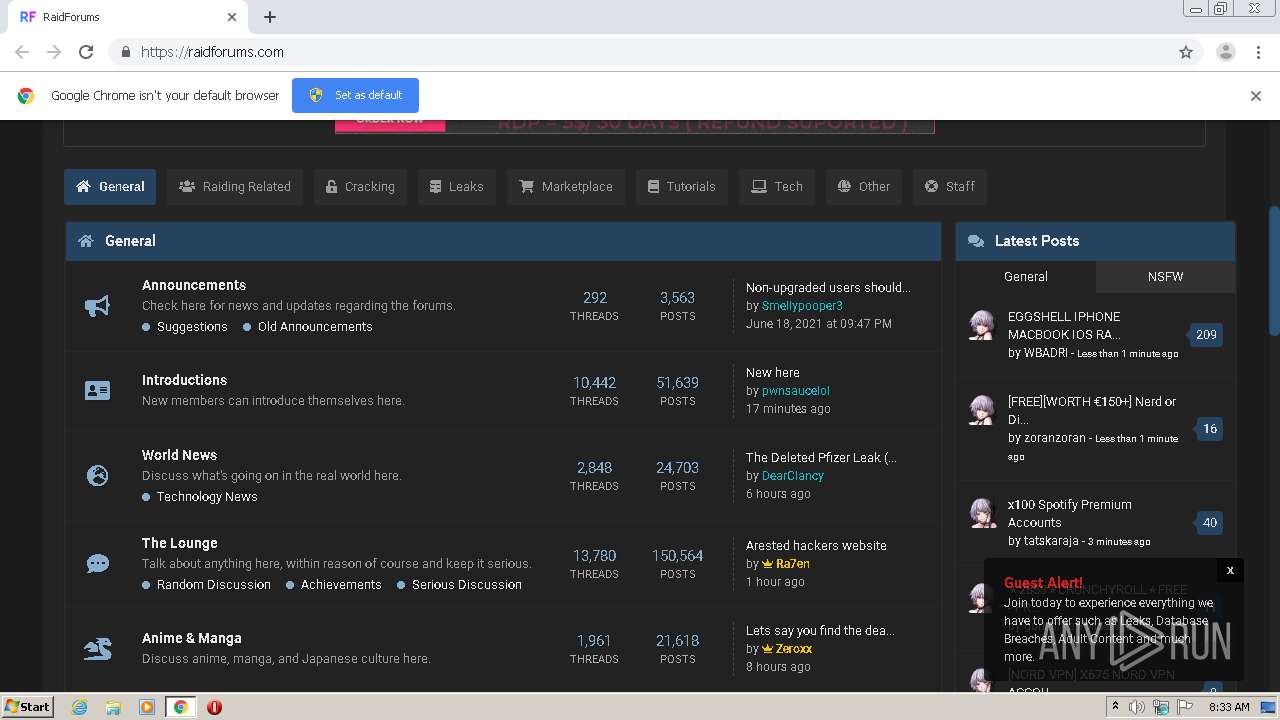Open the Announcements forum megaphone icon
Screen dimensions: 1280x720
(x=97, y=306)
